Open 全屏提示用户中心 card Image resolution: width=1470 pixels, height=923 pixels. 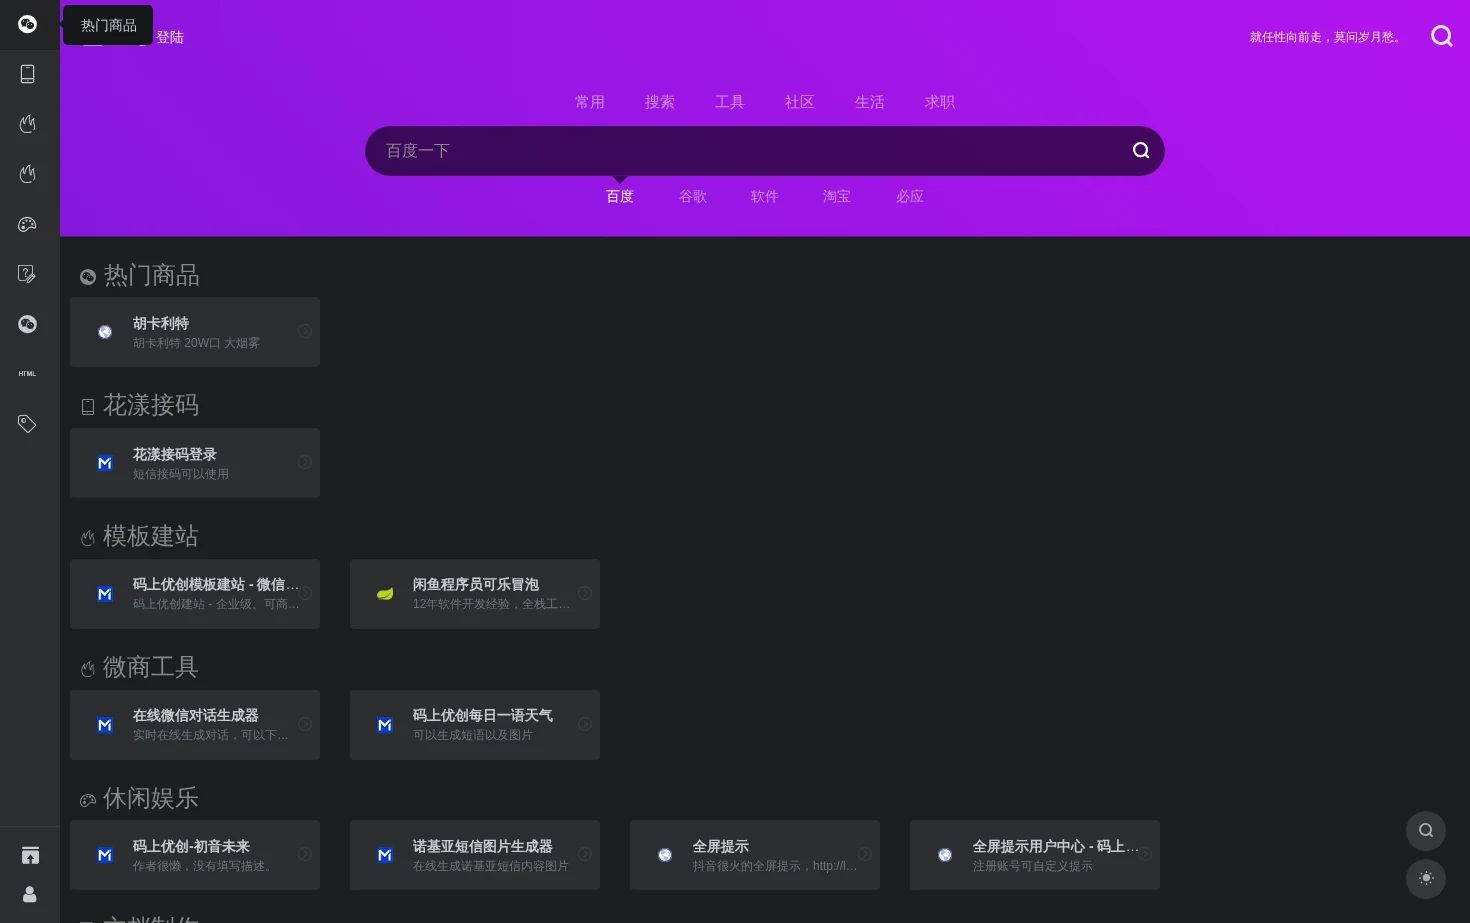pyautogui.click(x=1035, y=855)
